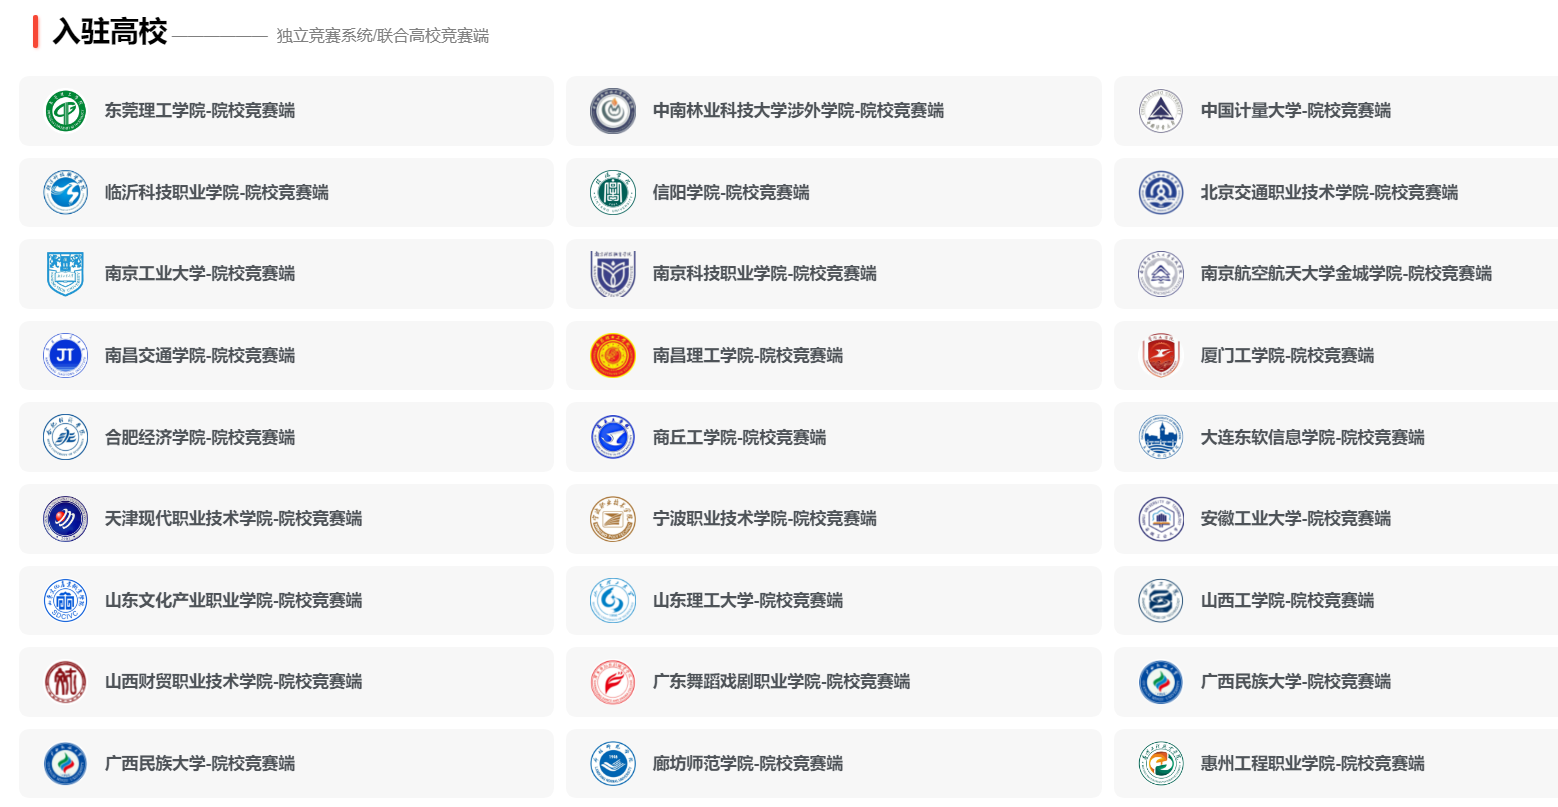Click the 中国计量大学 triangle emblem
Screen dimensions: 1558x807
(x=1161, y=111)
